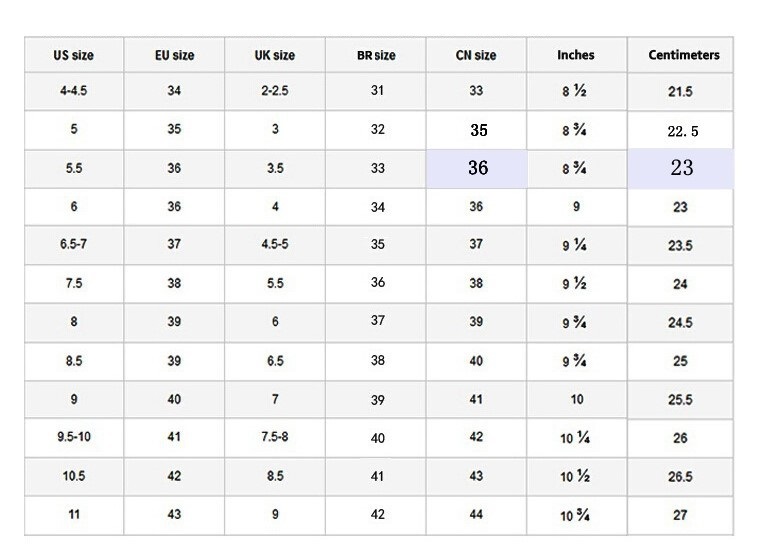763x556 pixels.
Task: Select the UK size header cell
Action: (x=275, y=56)
